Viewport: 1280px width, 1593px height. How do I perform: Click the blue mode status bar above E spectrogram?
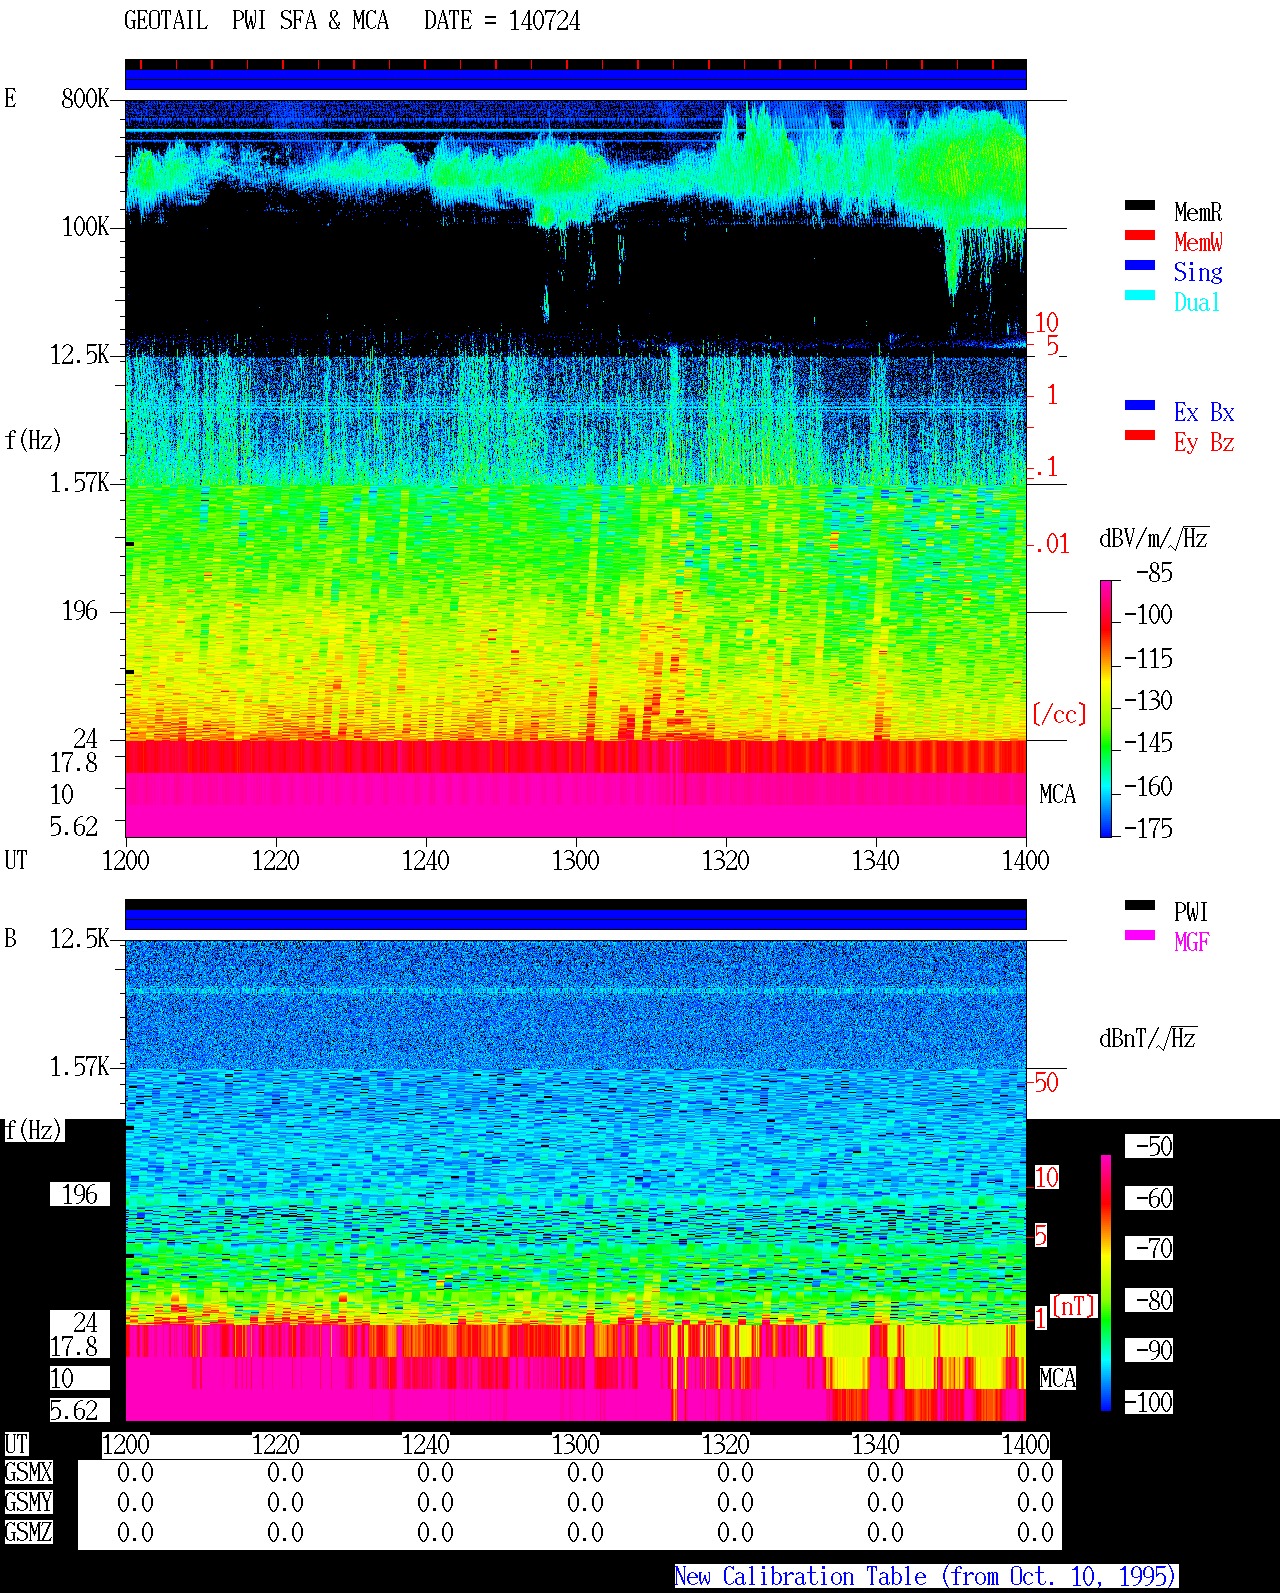click(576, 79)
